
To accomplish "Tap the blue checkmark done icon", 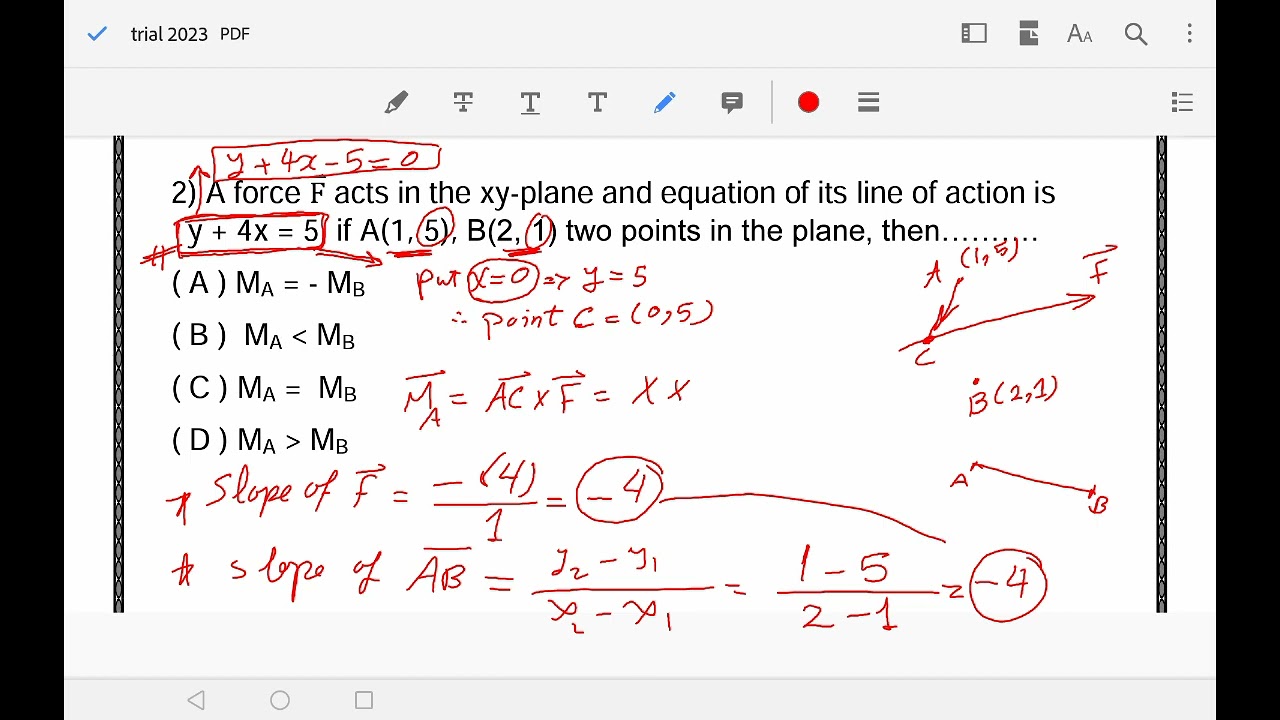I will (x=97, y=34).
